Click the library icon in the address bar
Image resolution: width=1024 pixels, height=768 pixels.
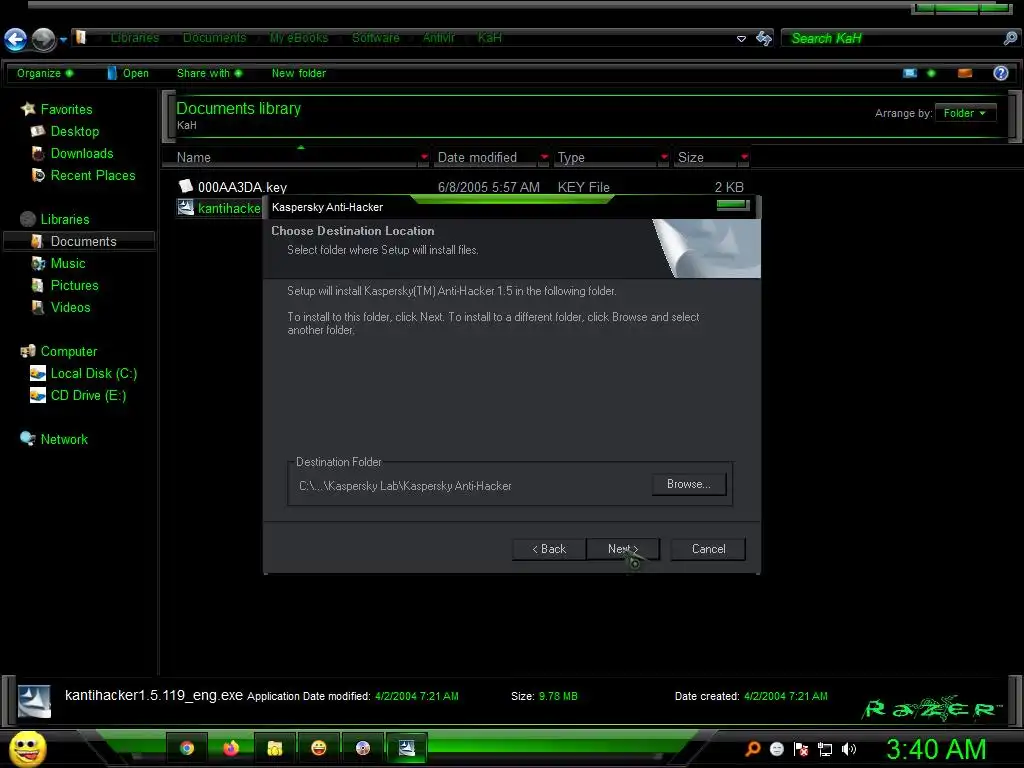[80, 37]
